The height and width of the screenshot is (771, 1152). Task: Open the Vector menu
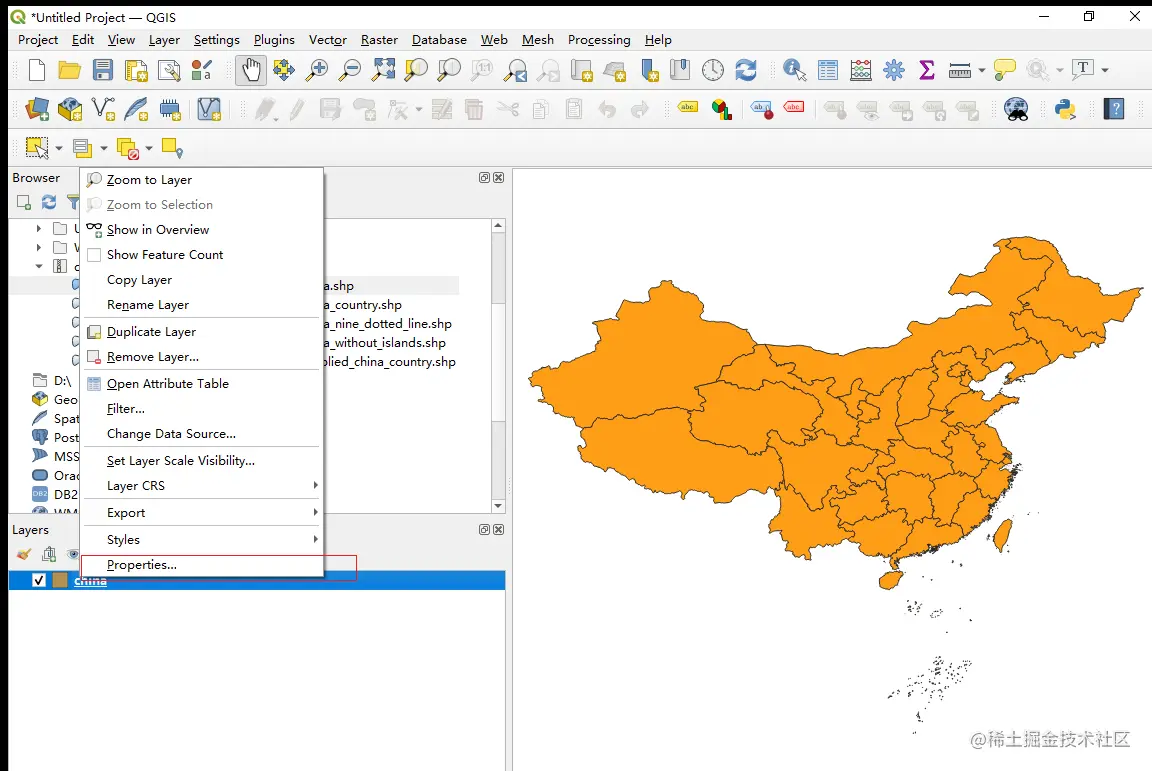[328, 40]
